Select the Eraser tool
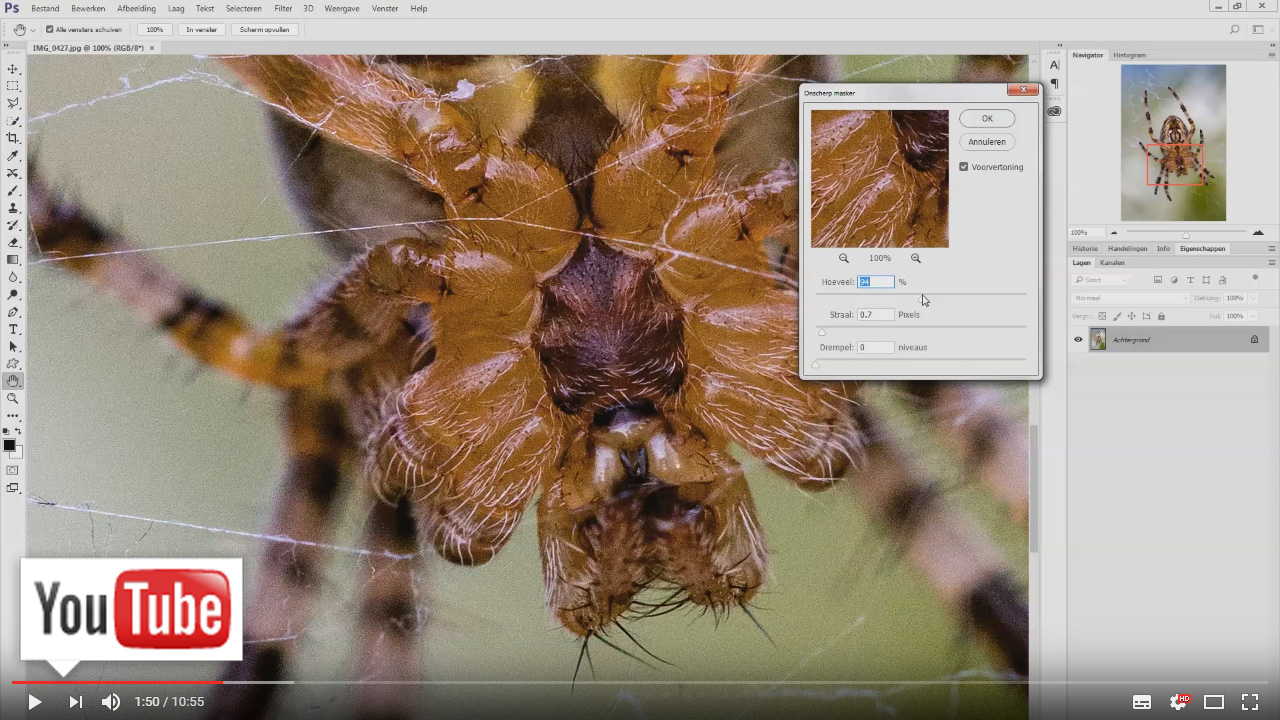 [x=13, y=243]
